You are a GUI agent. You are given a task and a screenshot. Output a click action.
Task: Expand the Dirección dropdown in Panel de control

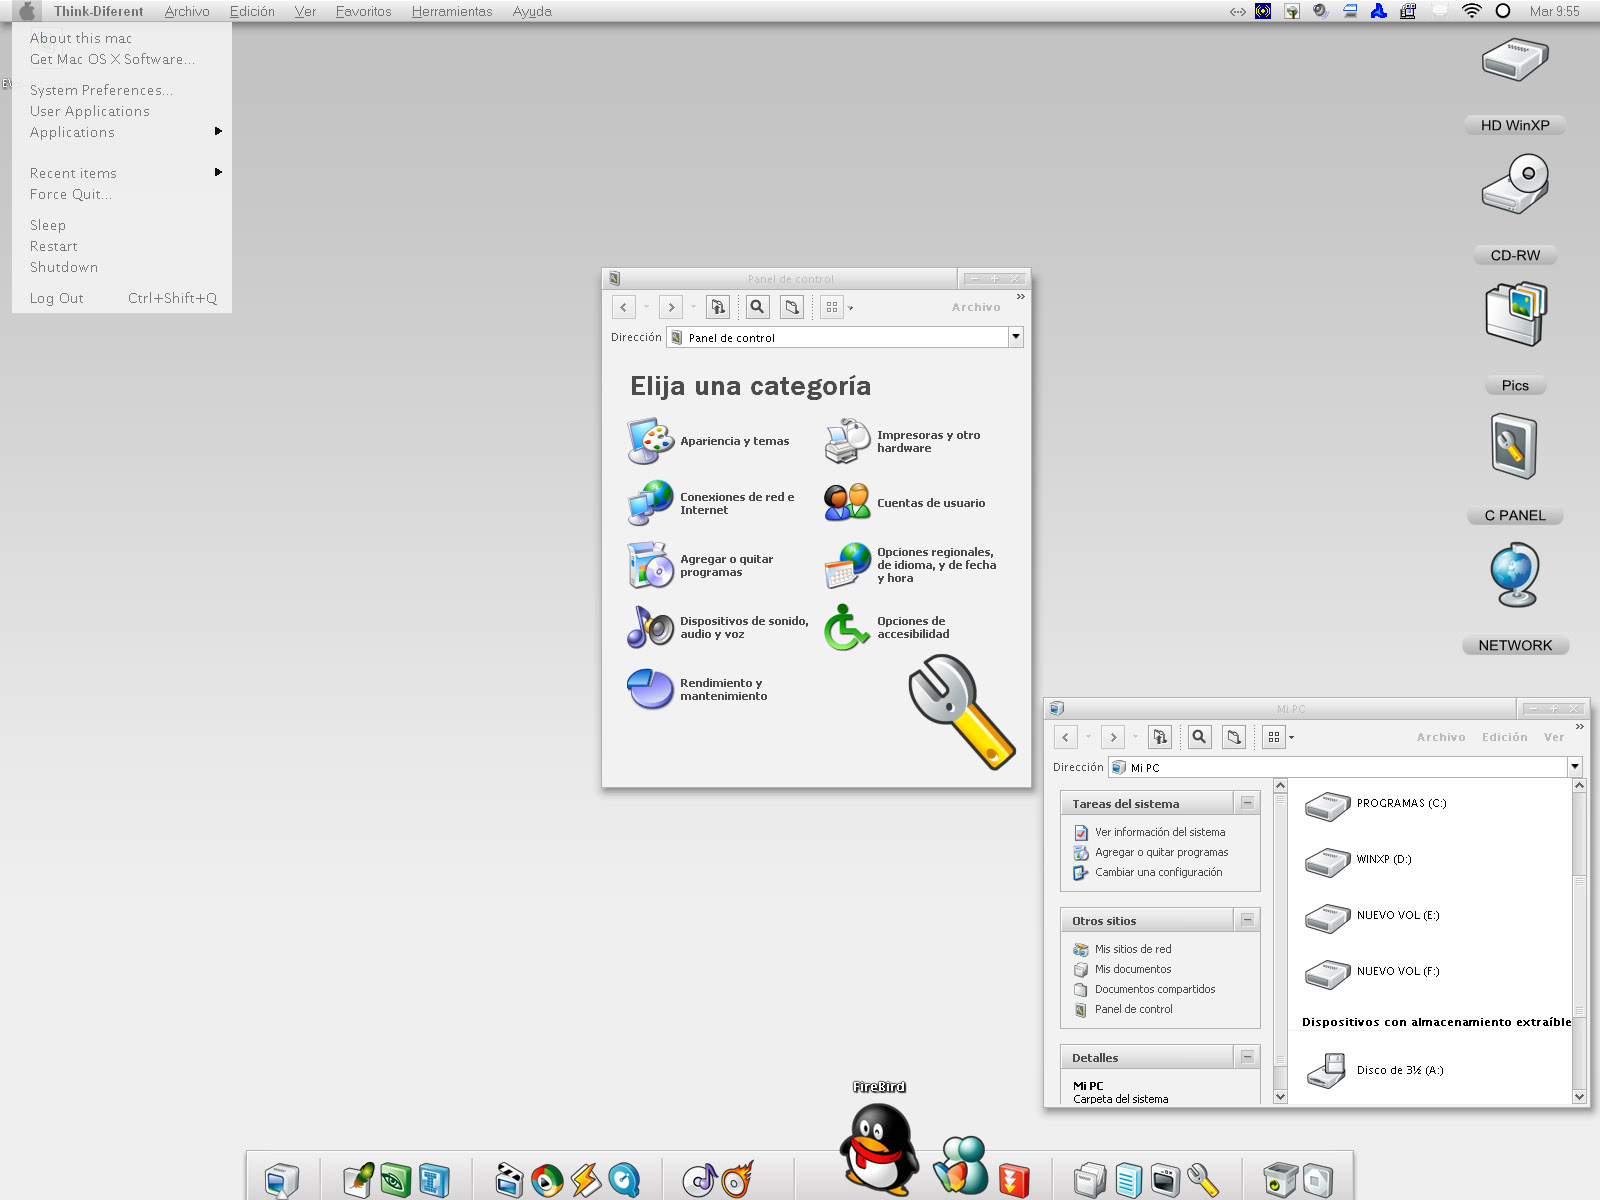pos(1016,337)
